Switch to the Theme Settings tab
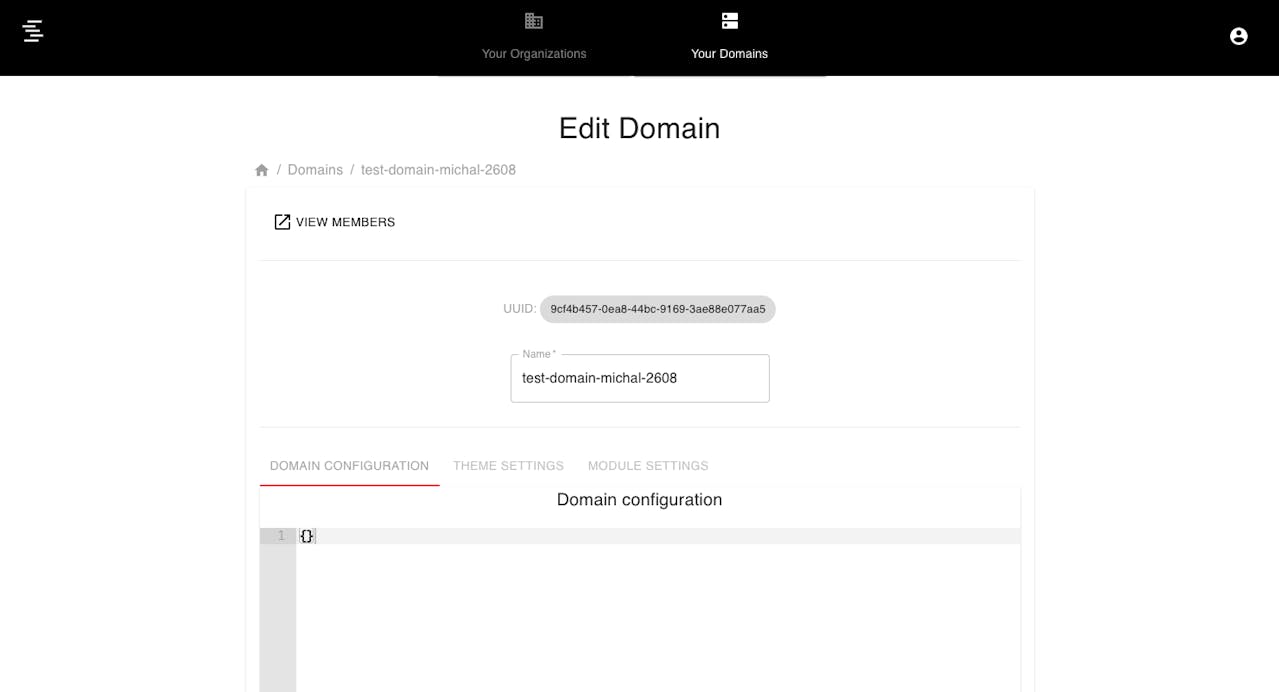The image size is (1279, 692). [x=508, y=466]
